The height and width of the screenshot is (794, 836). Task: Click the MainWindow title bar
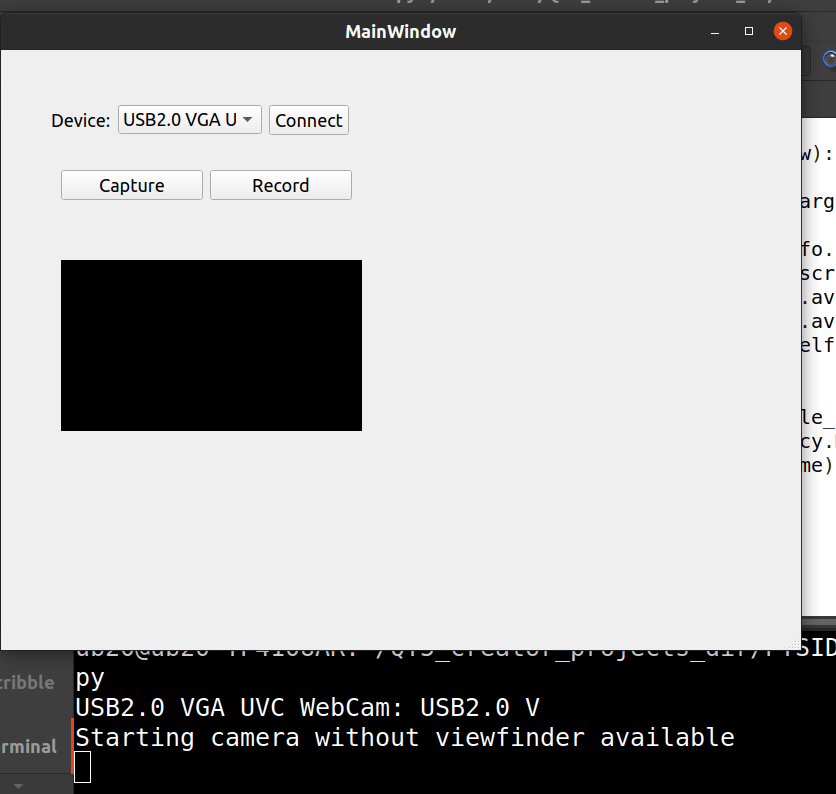pyautogui.click(x=400, y=31)
